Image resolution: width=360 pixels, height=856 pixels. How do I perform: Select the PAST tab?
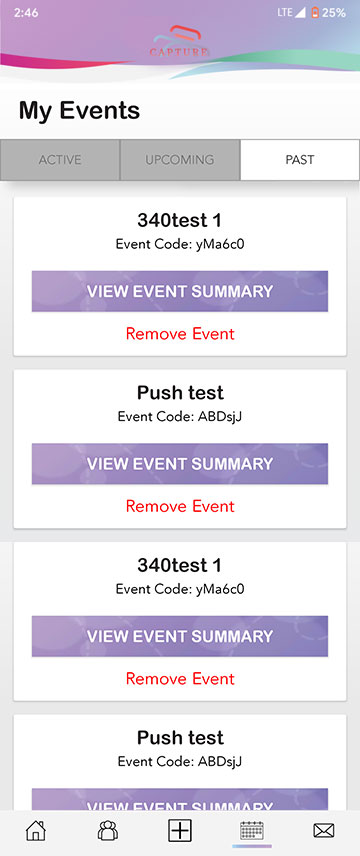pos(299,160)
